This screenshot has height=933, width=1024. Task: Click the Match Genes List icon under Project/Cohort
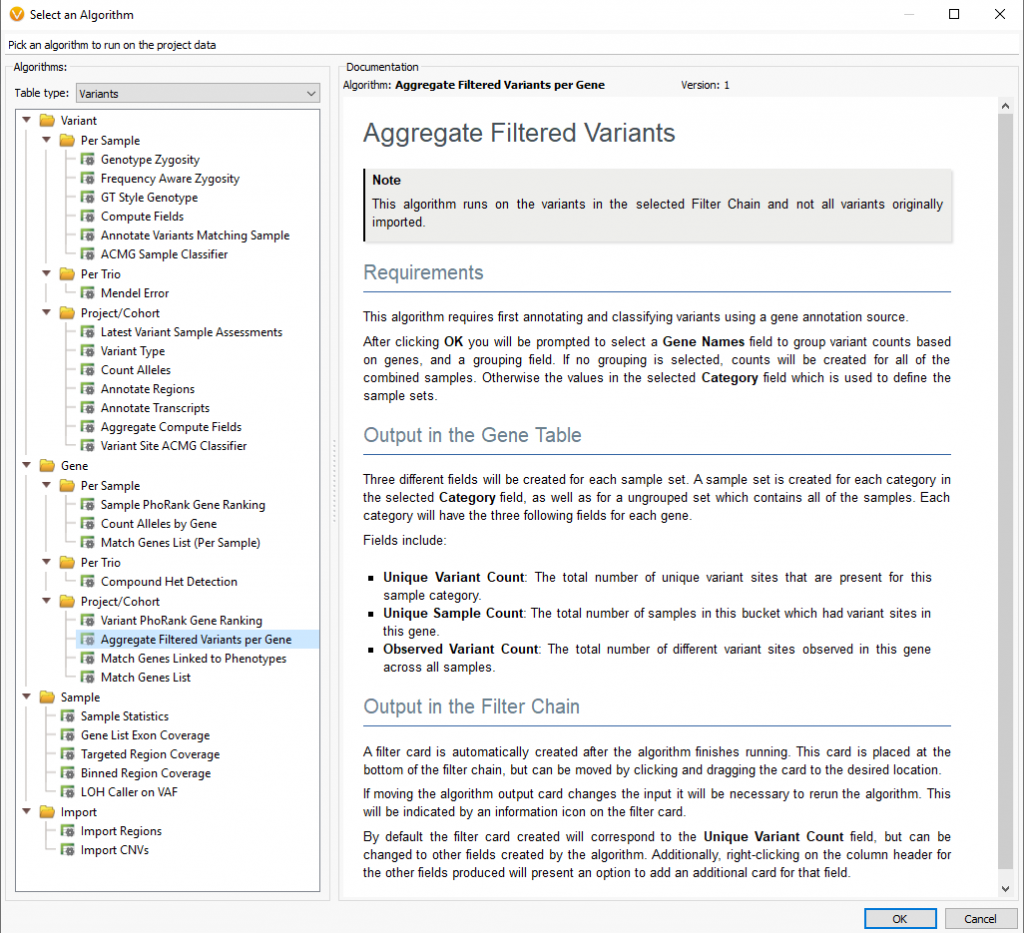(x=88, y=677)
